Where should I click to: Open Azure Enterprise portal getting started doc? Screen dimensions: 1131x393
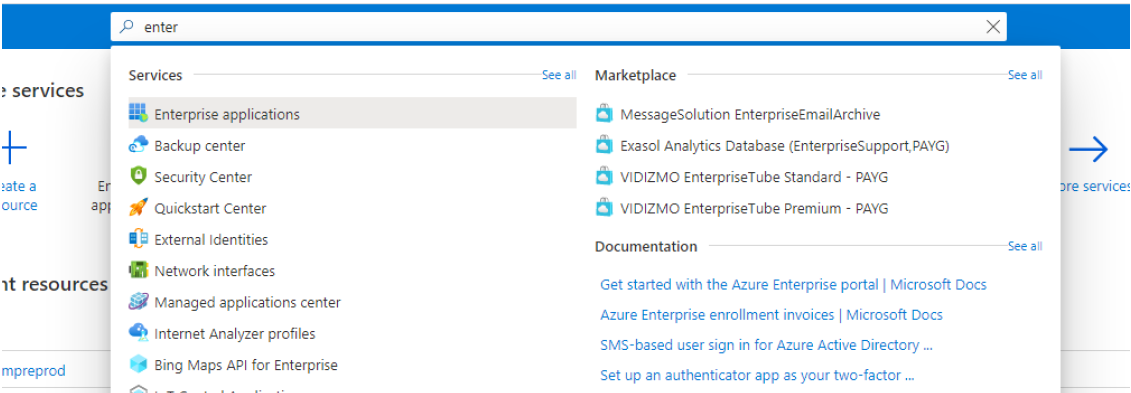pos(793,284)
